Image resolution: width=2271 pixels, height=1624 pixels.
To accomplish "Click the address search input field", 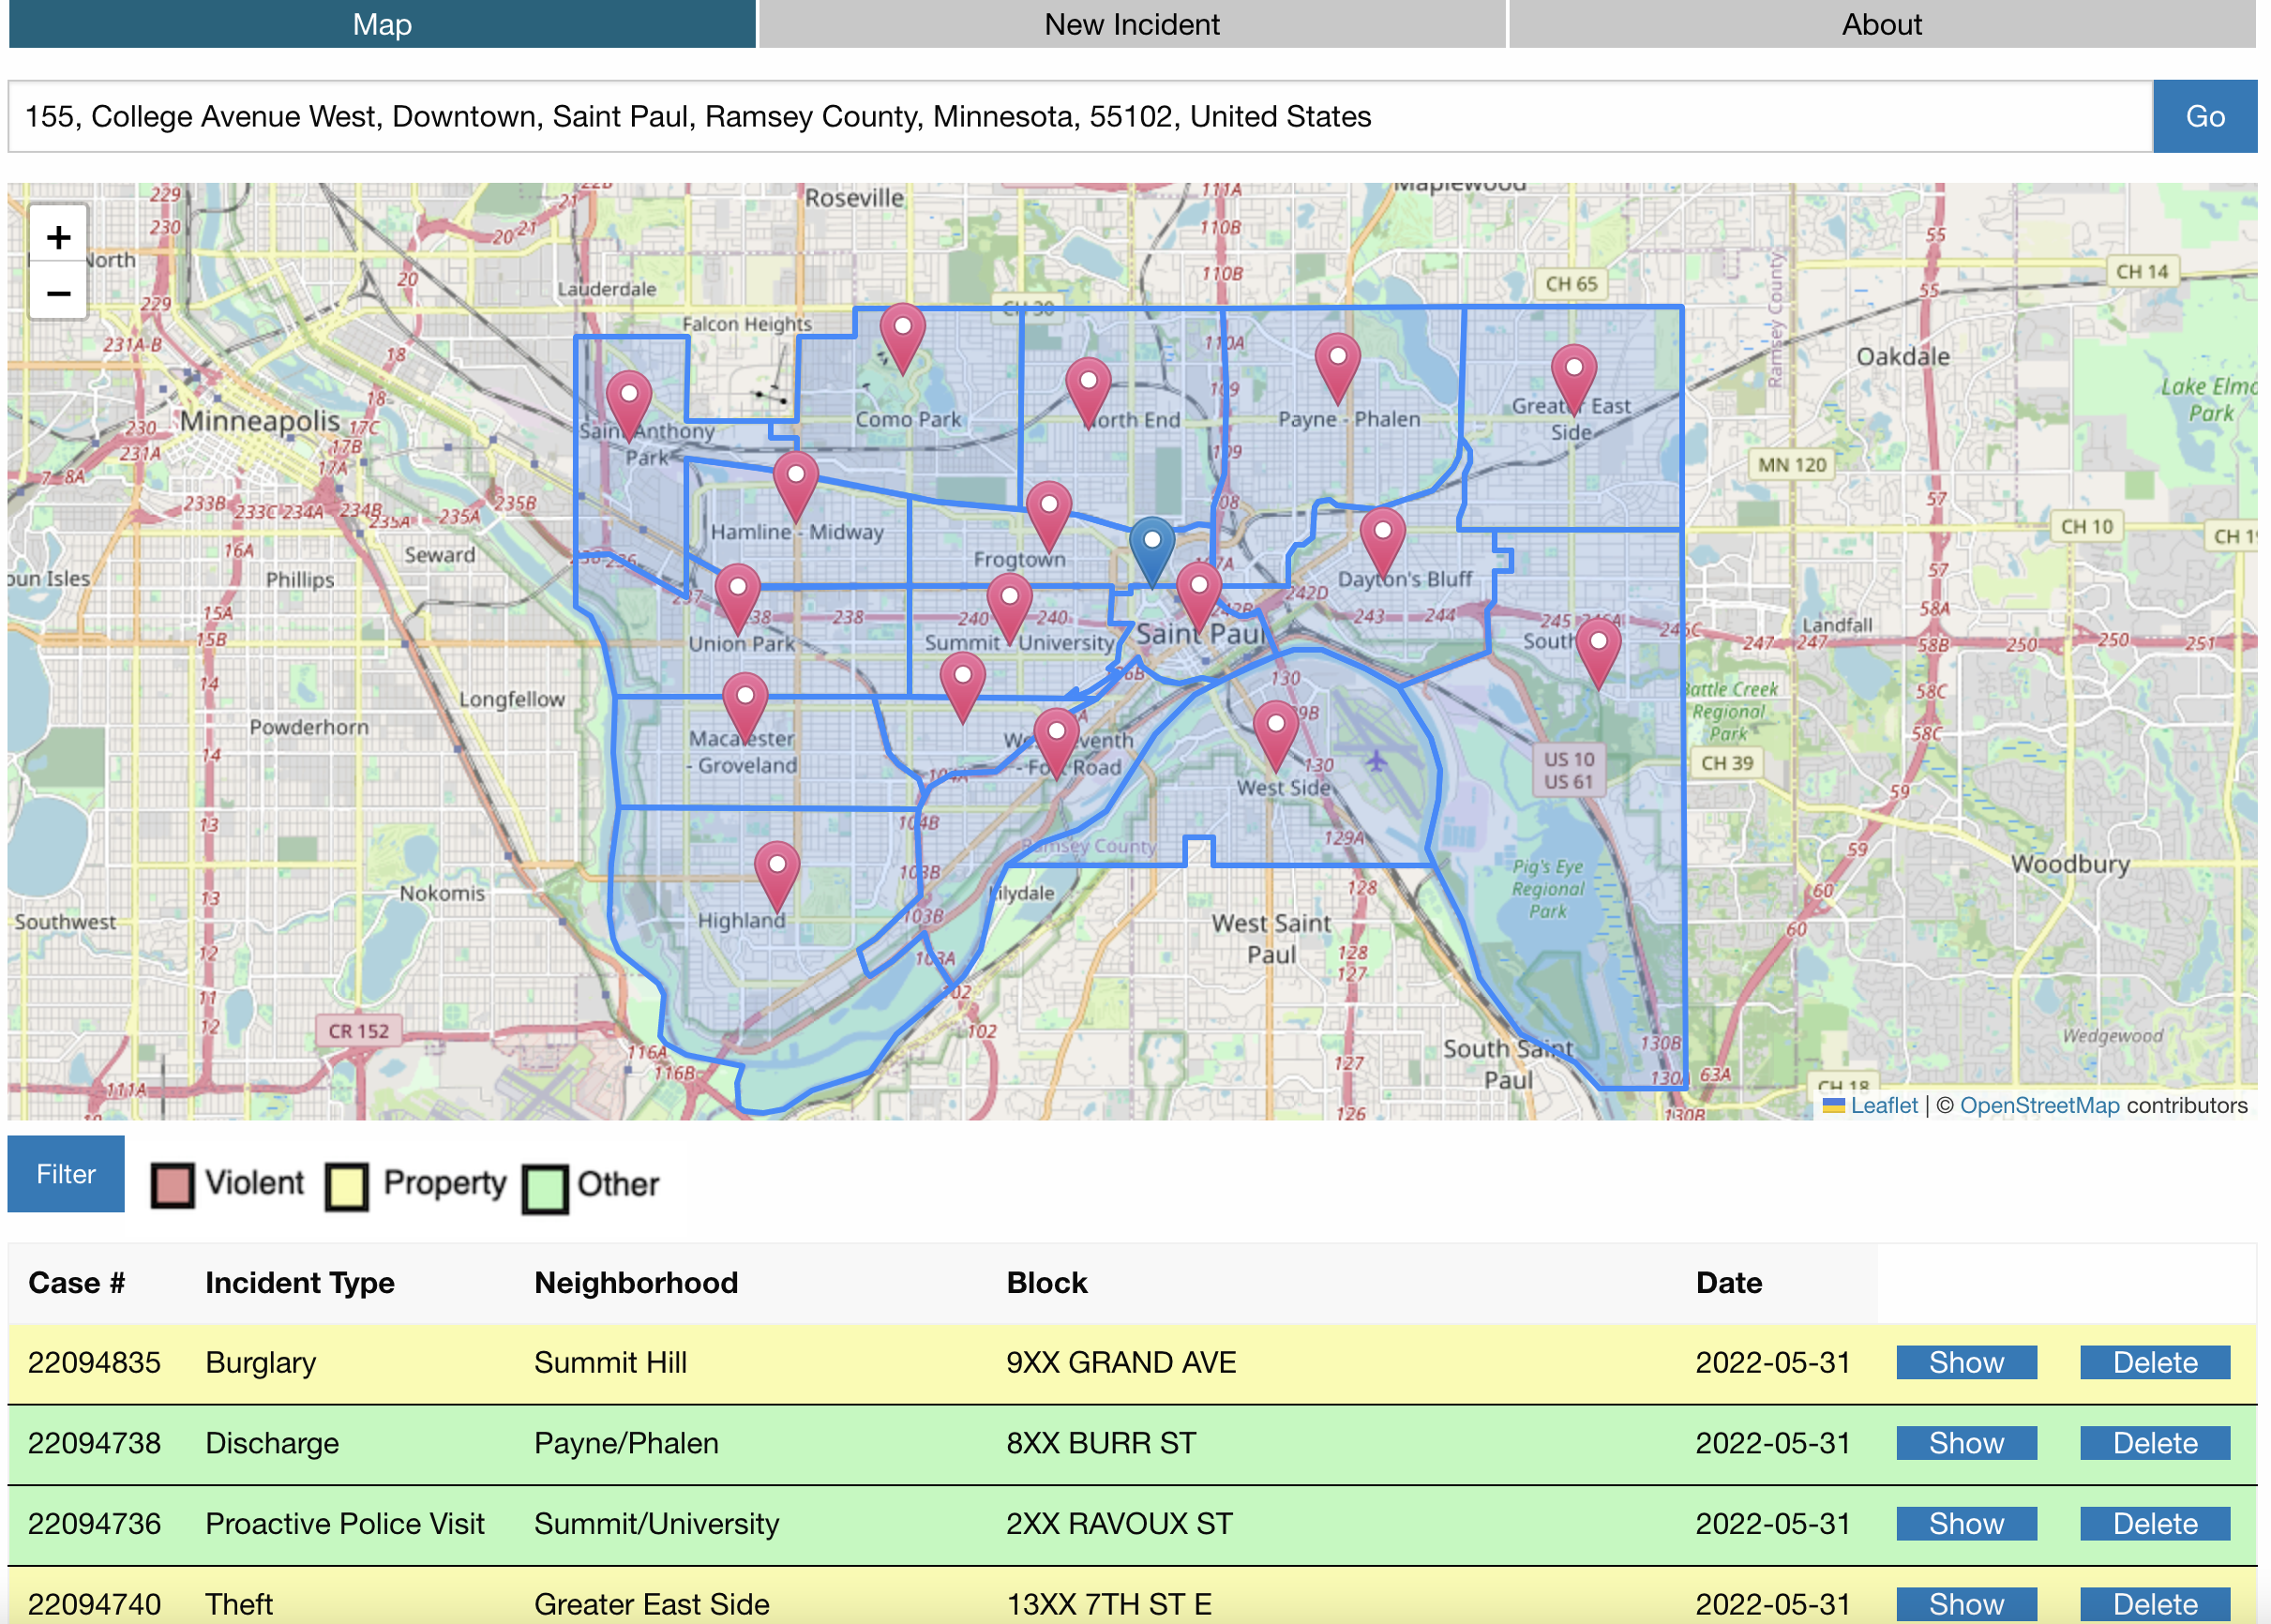I will pos(1080,117).
